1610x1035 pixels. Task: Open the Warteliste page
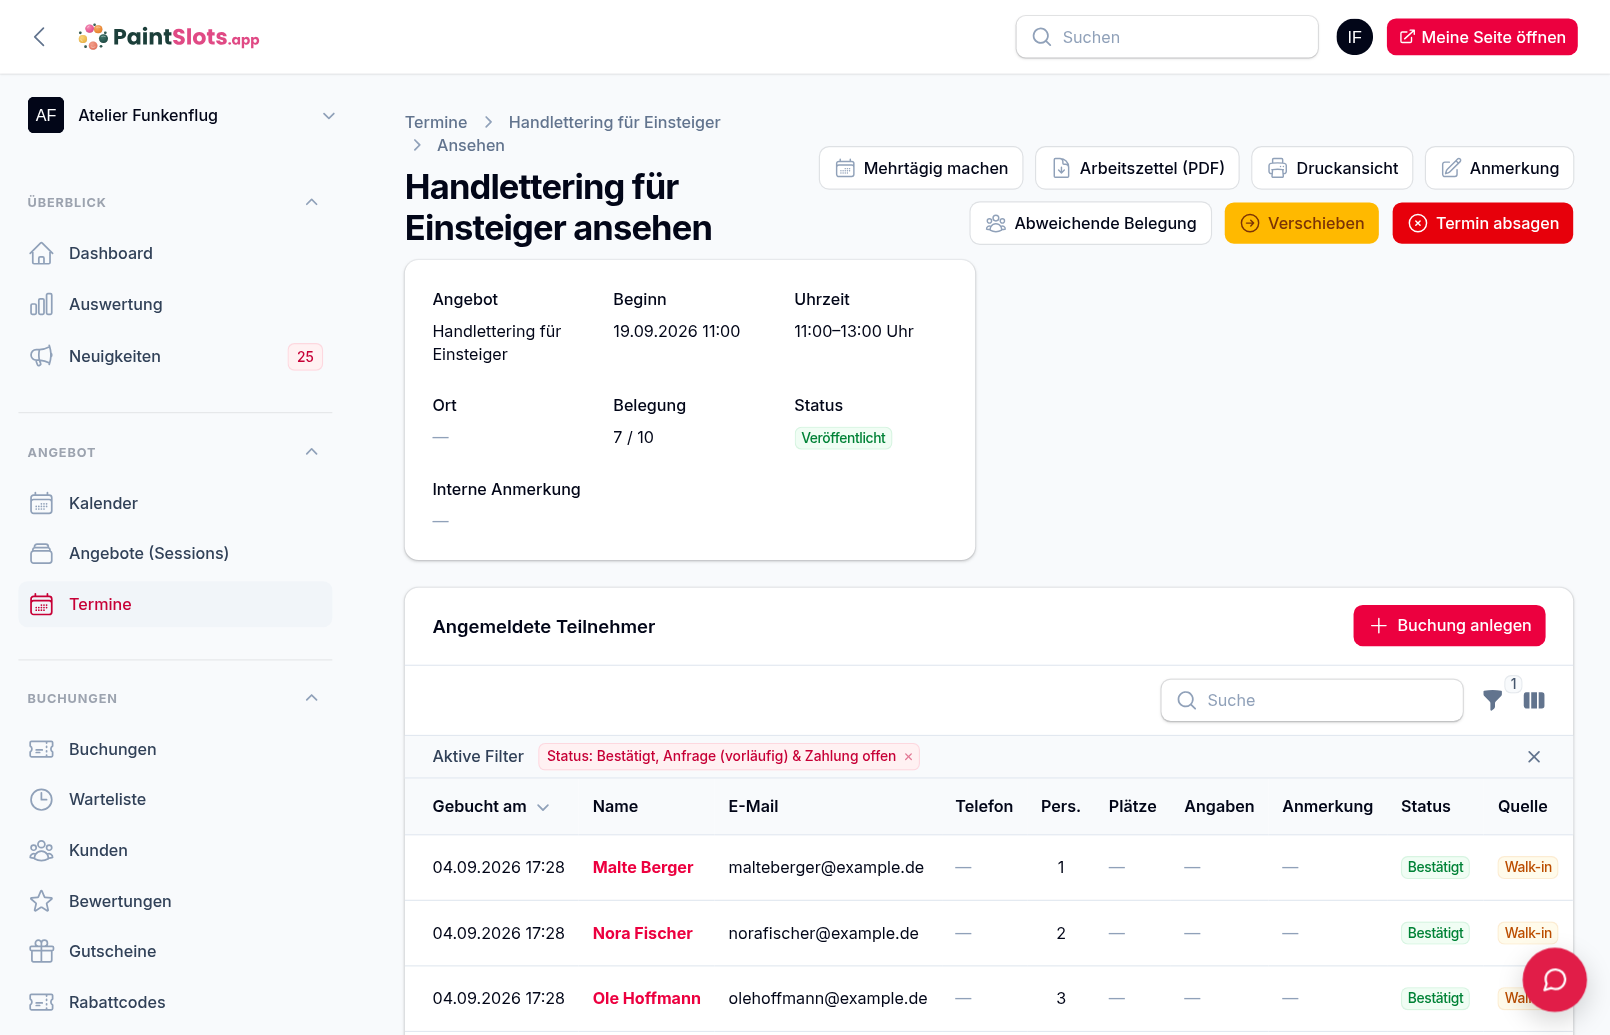[175, 799]
